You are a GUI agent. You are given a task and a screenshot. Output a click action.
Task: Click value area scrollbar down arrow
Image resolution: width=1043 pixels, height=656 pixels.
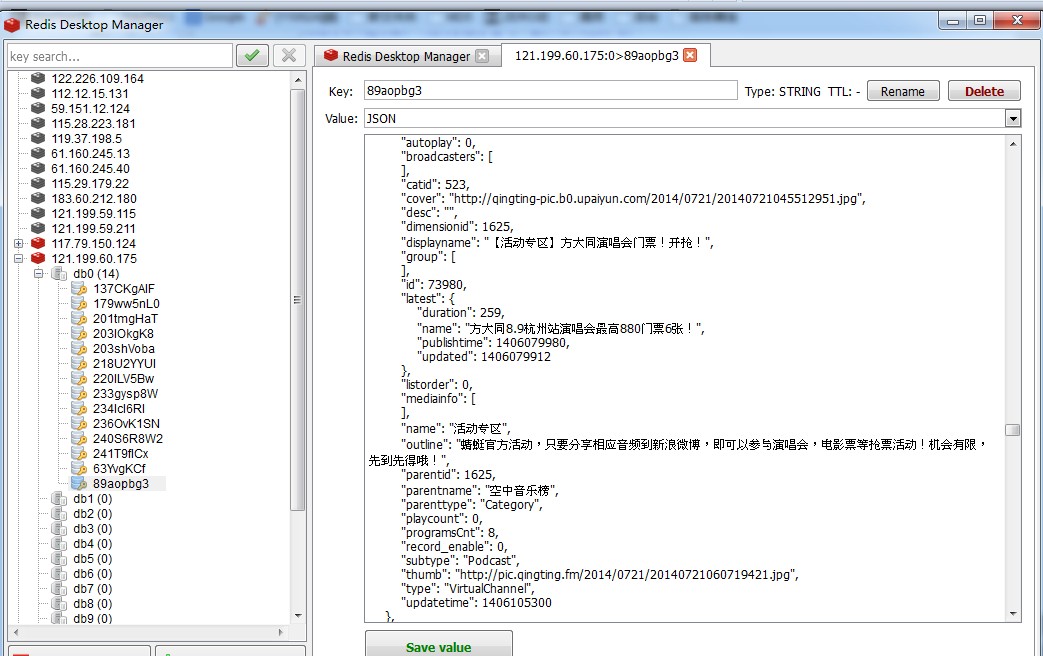1012,614
